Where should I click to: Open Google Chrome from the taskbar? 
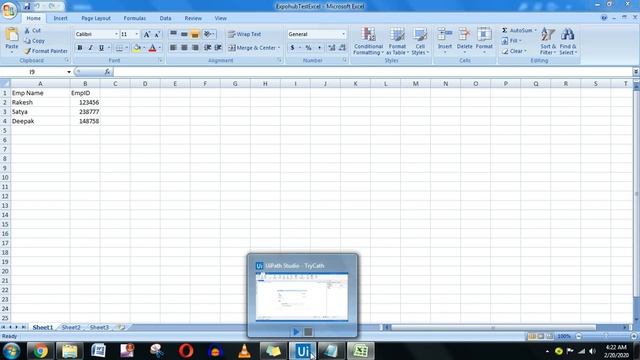(x=40, y=351)
